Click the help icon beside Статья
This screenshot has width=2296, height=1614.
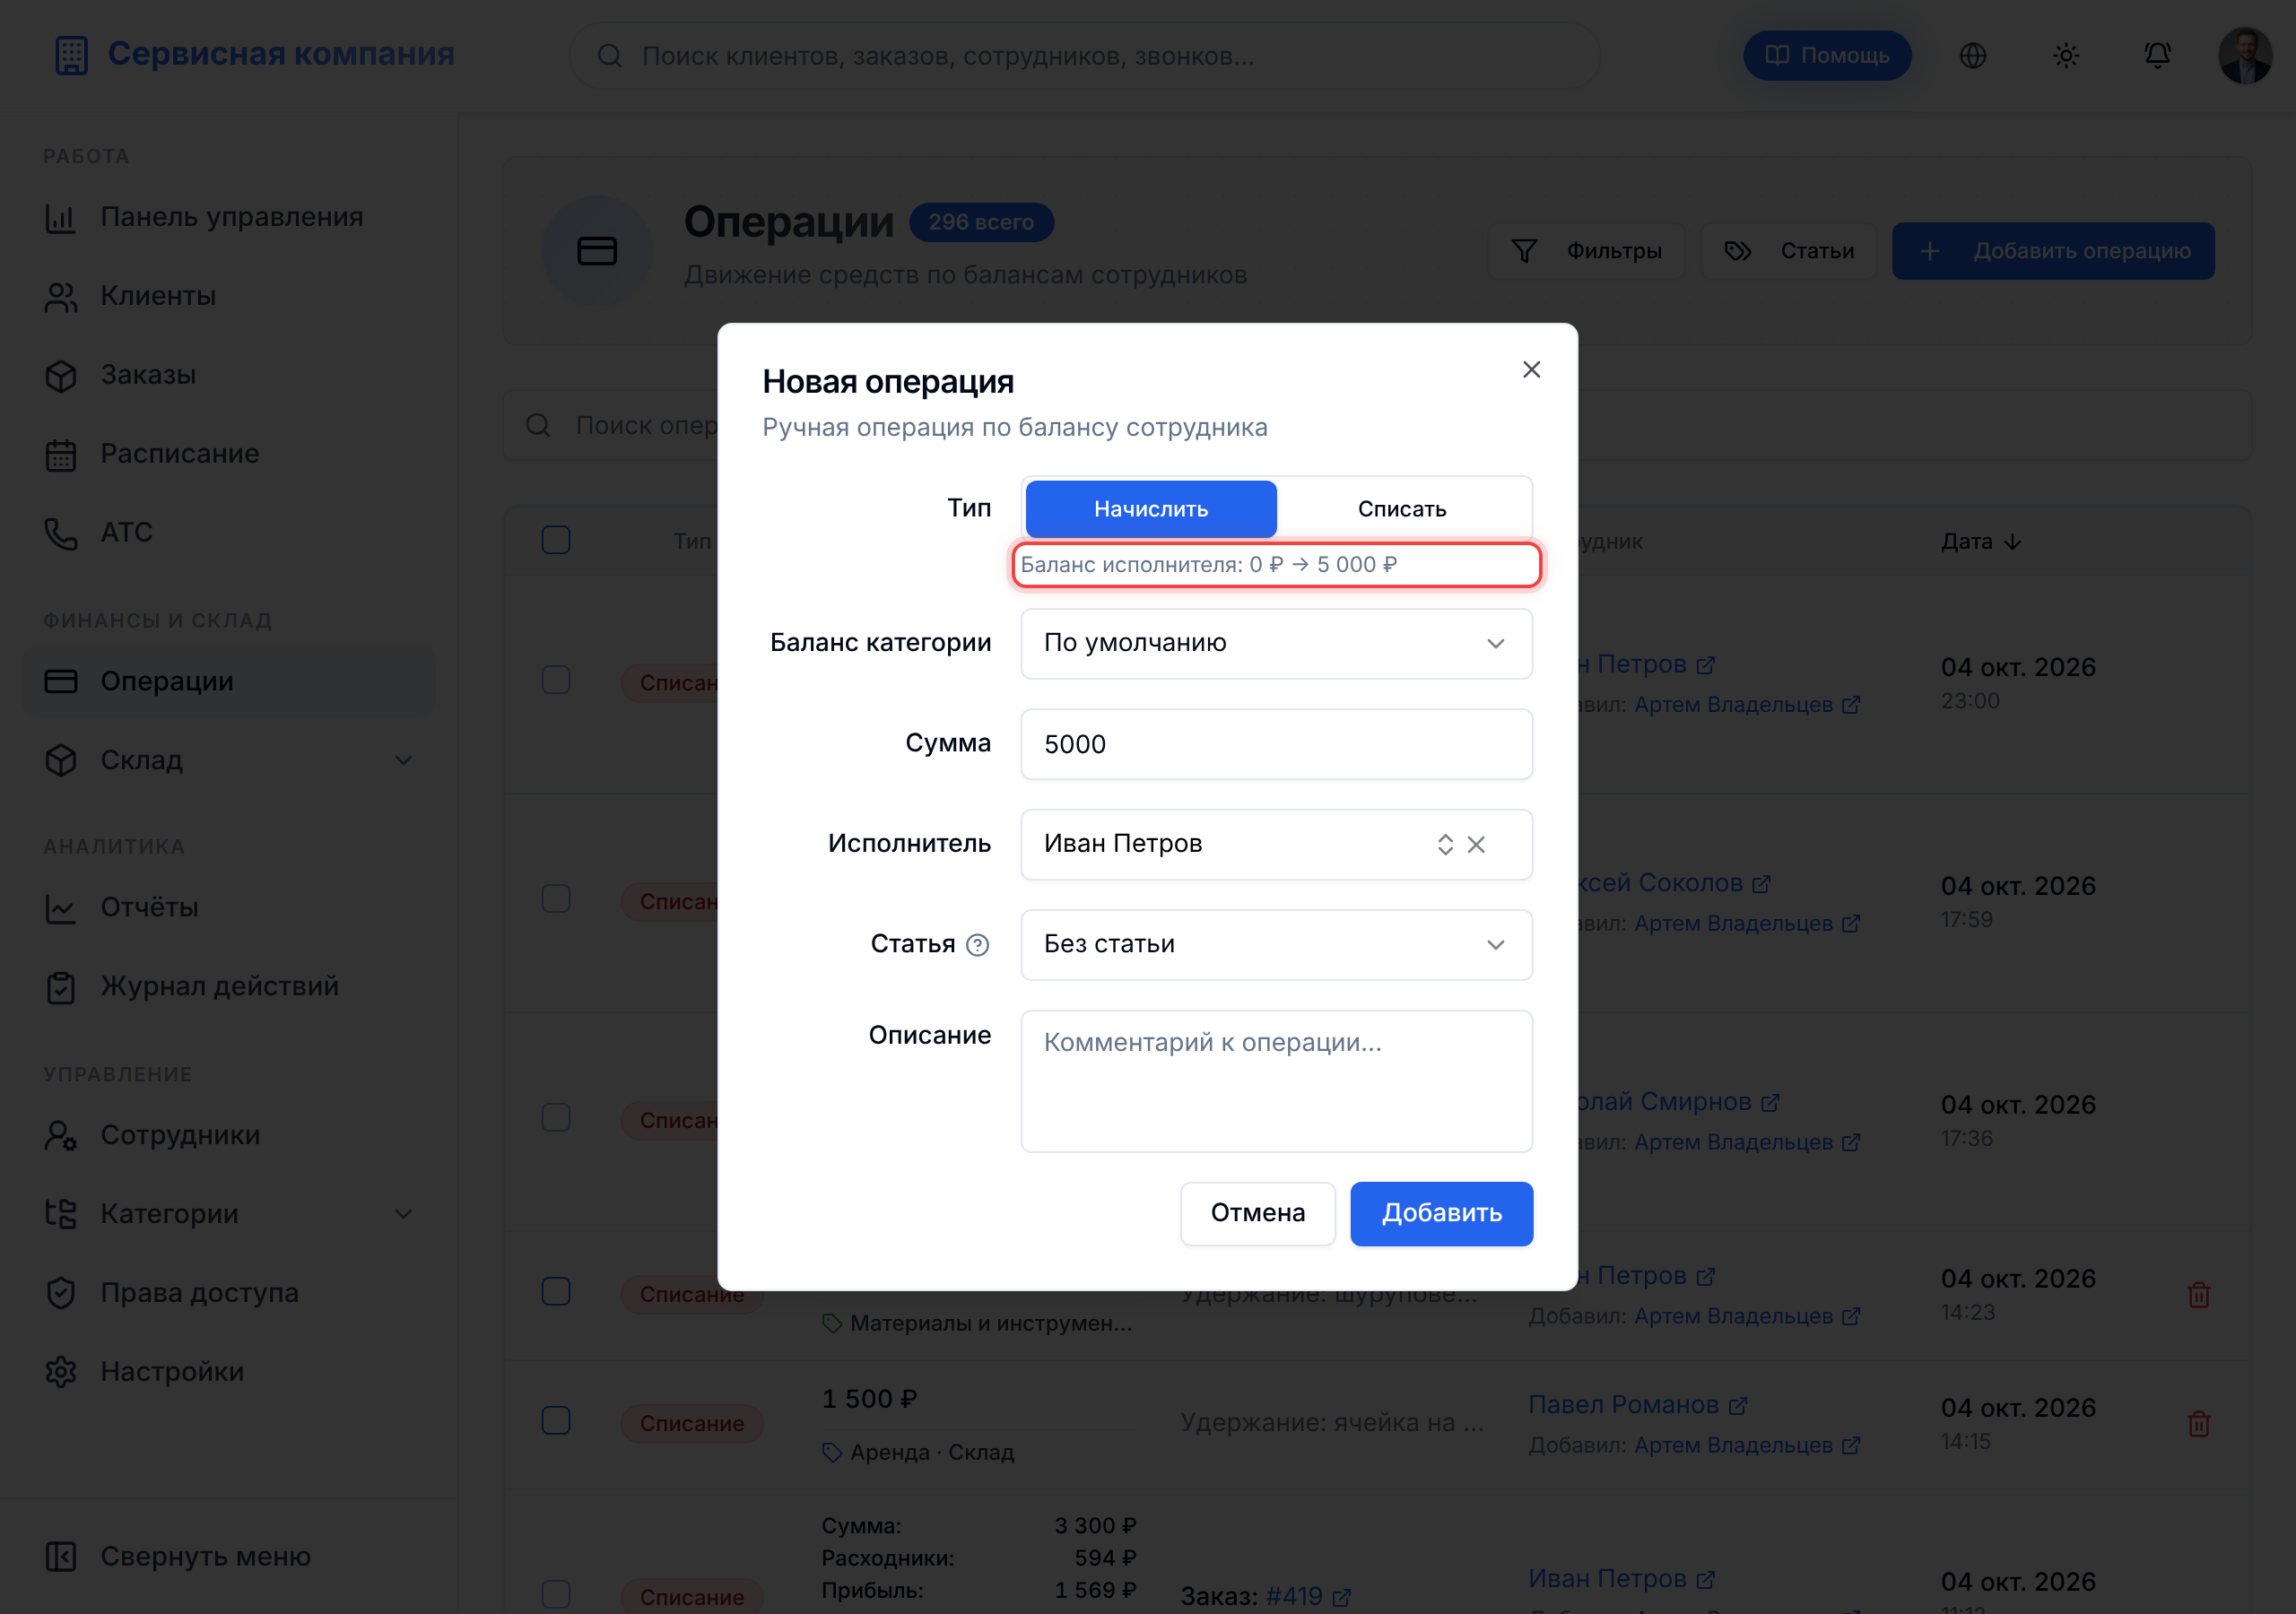(x=977, y=945)
